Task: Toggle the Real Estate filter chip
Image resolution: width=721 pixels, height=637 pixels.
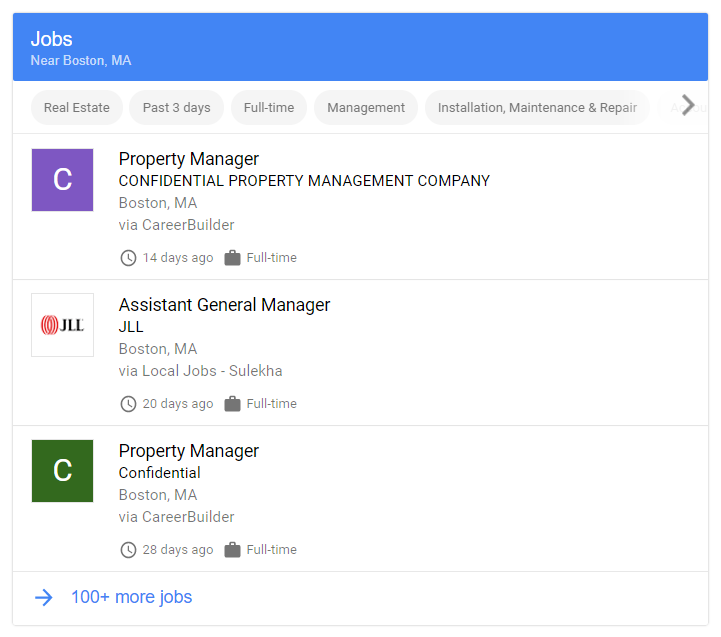Action: (77, 108)
